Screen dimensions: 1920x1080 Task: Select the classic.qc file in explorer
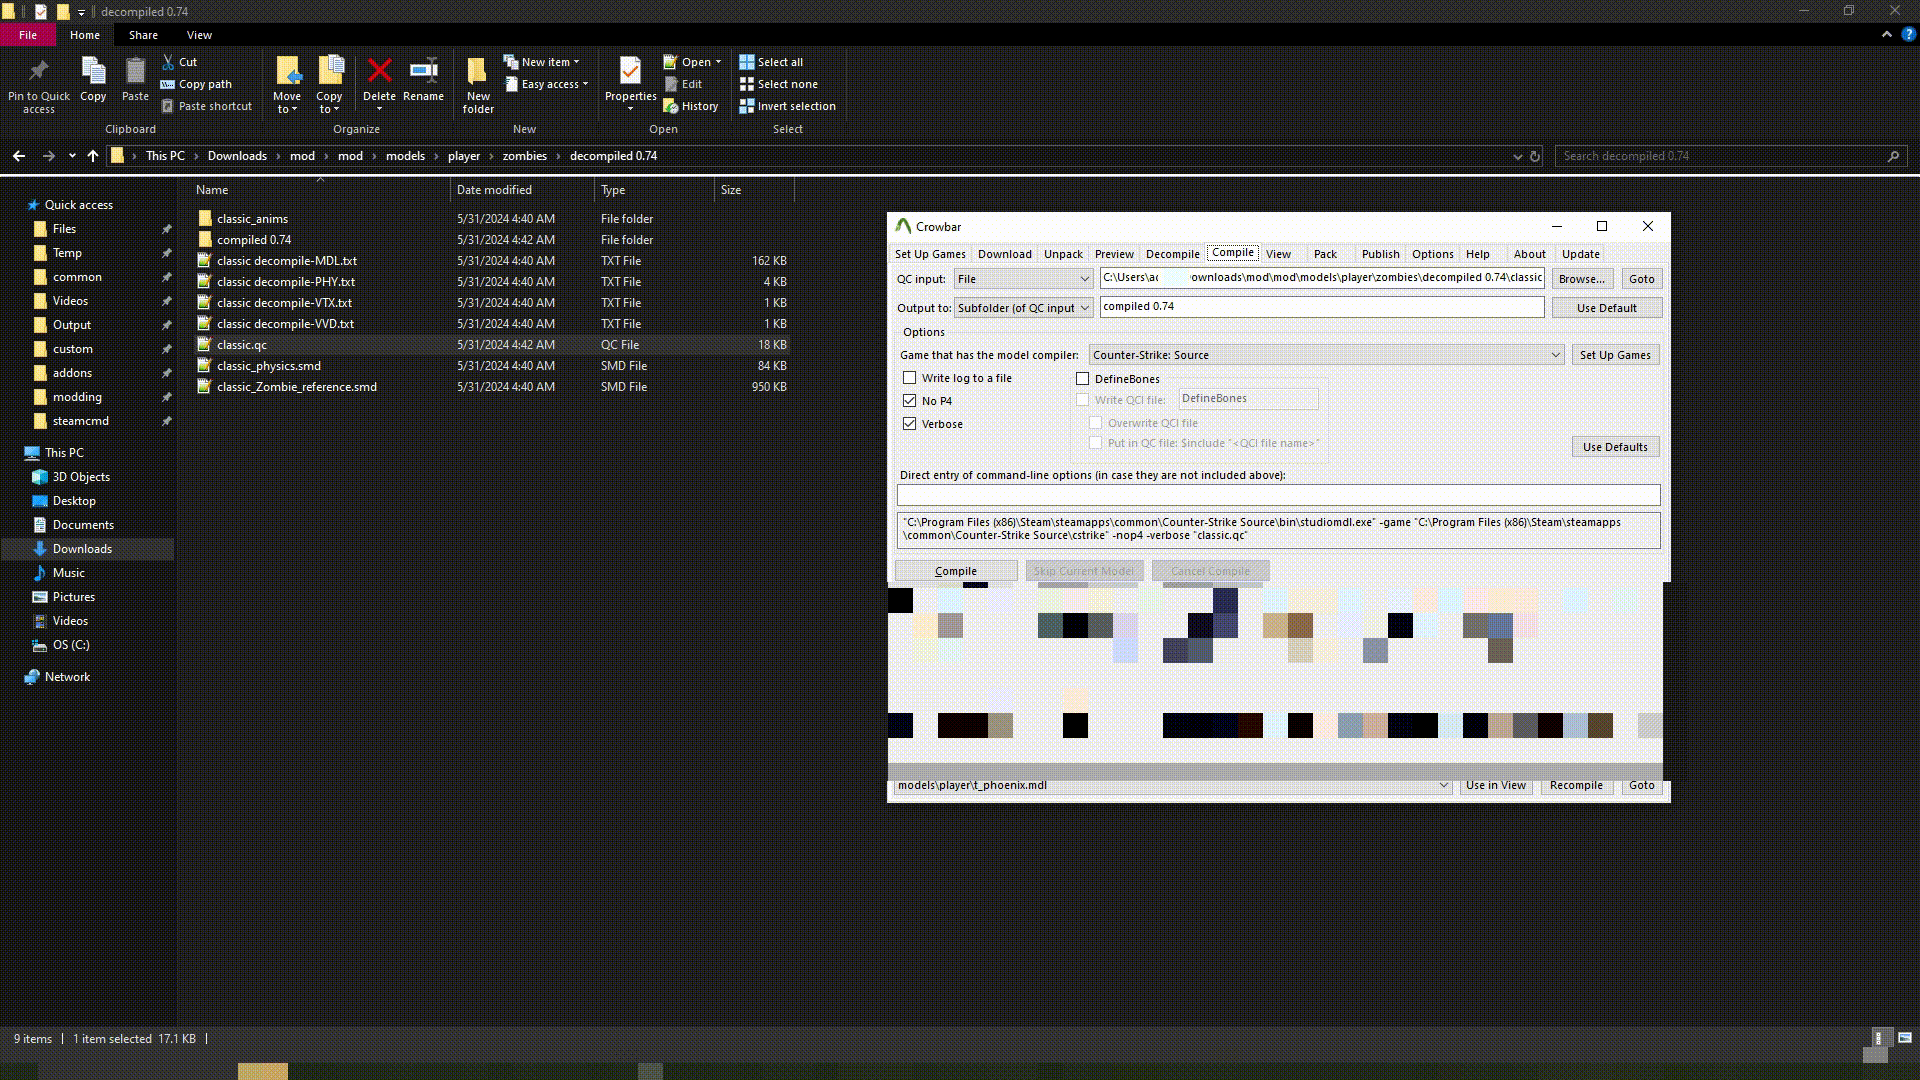(x=241, y=344)
